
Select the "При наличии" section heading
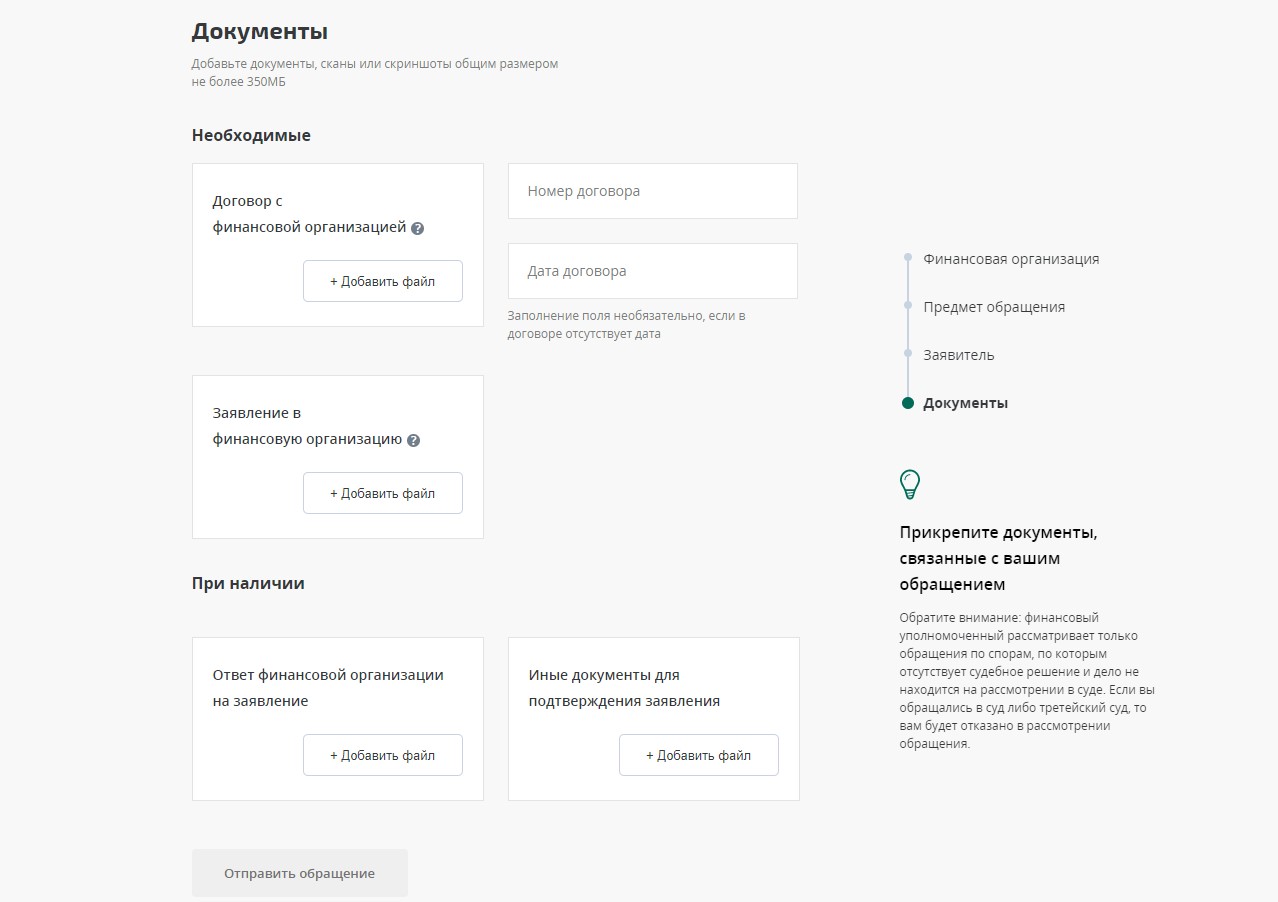tap(248, 583)
